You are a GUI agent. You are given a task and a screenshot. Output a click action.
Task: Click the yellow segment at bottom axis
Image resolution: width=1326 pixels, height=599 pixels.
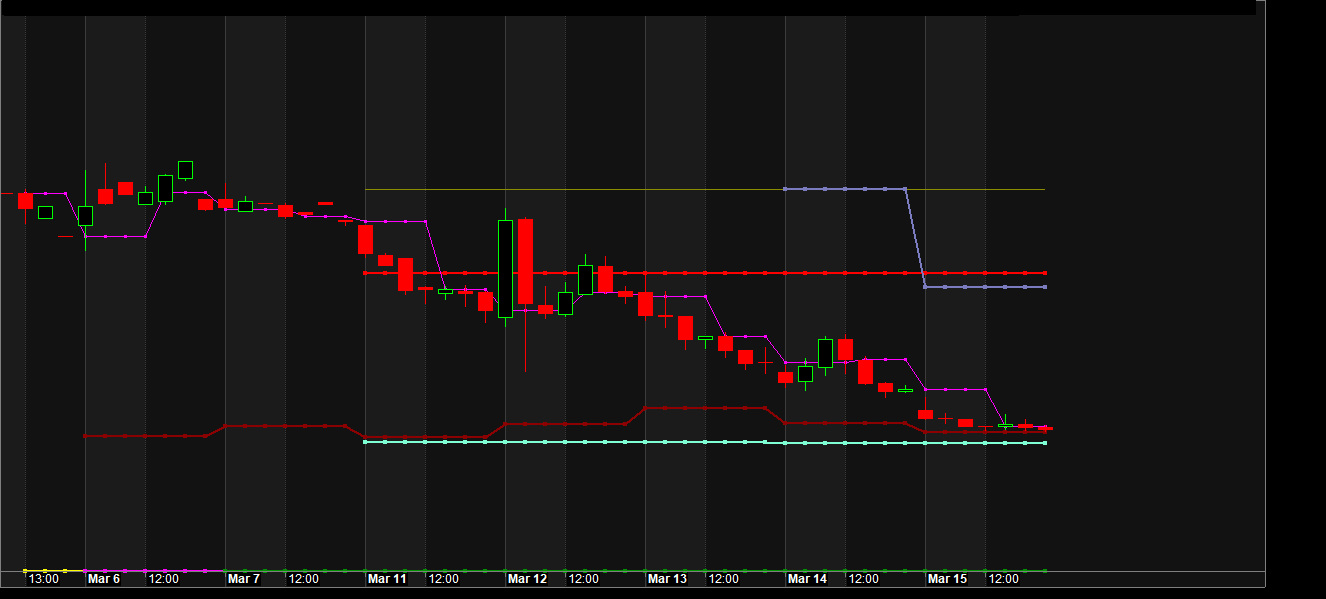[x=54, y=571]
